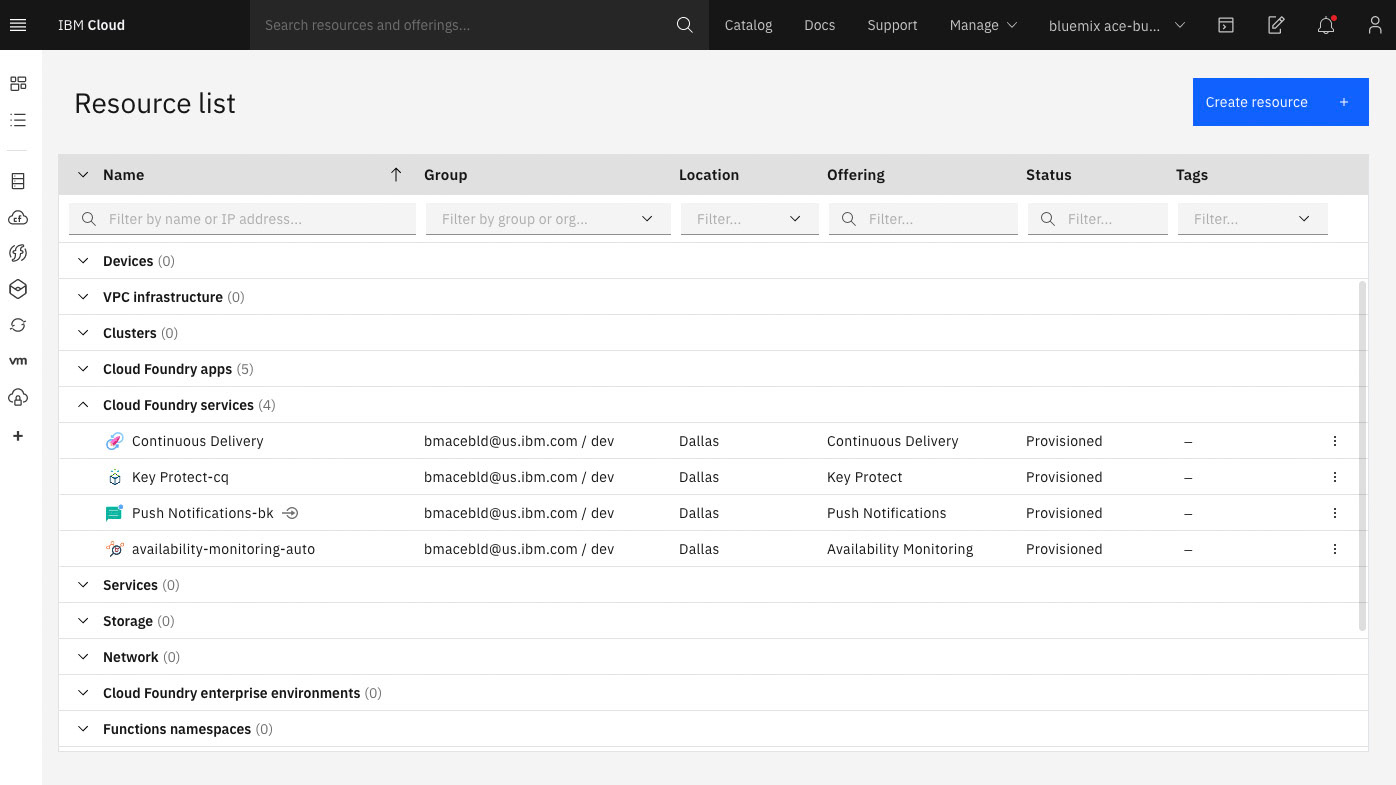Open Catalog in the header
The height and width of the screenshot is (785, 1396).
[x=748, y=25]
